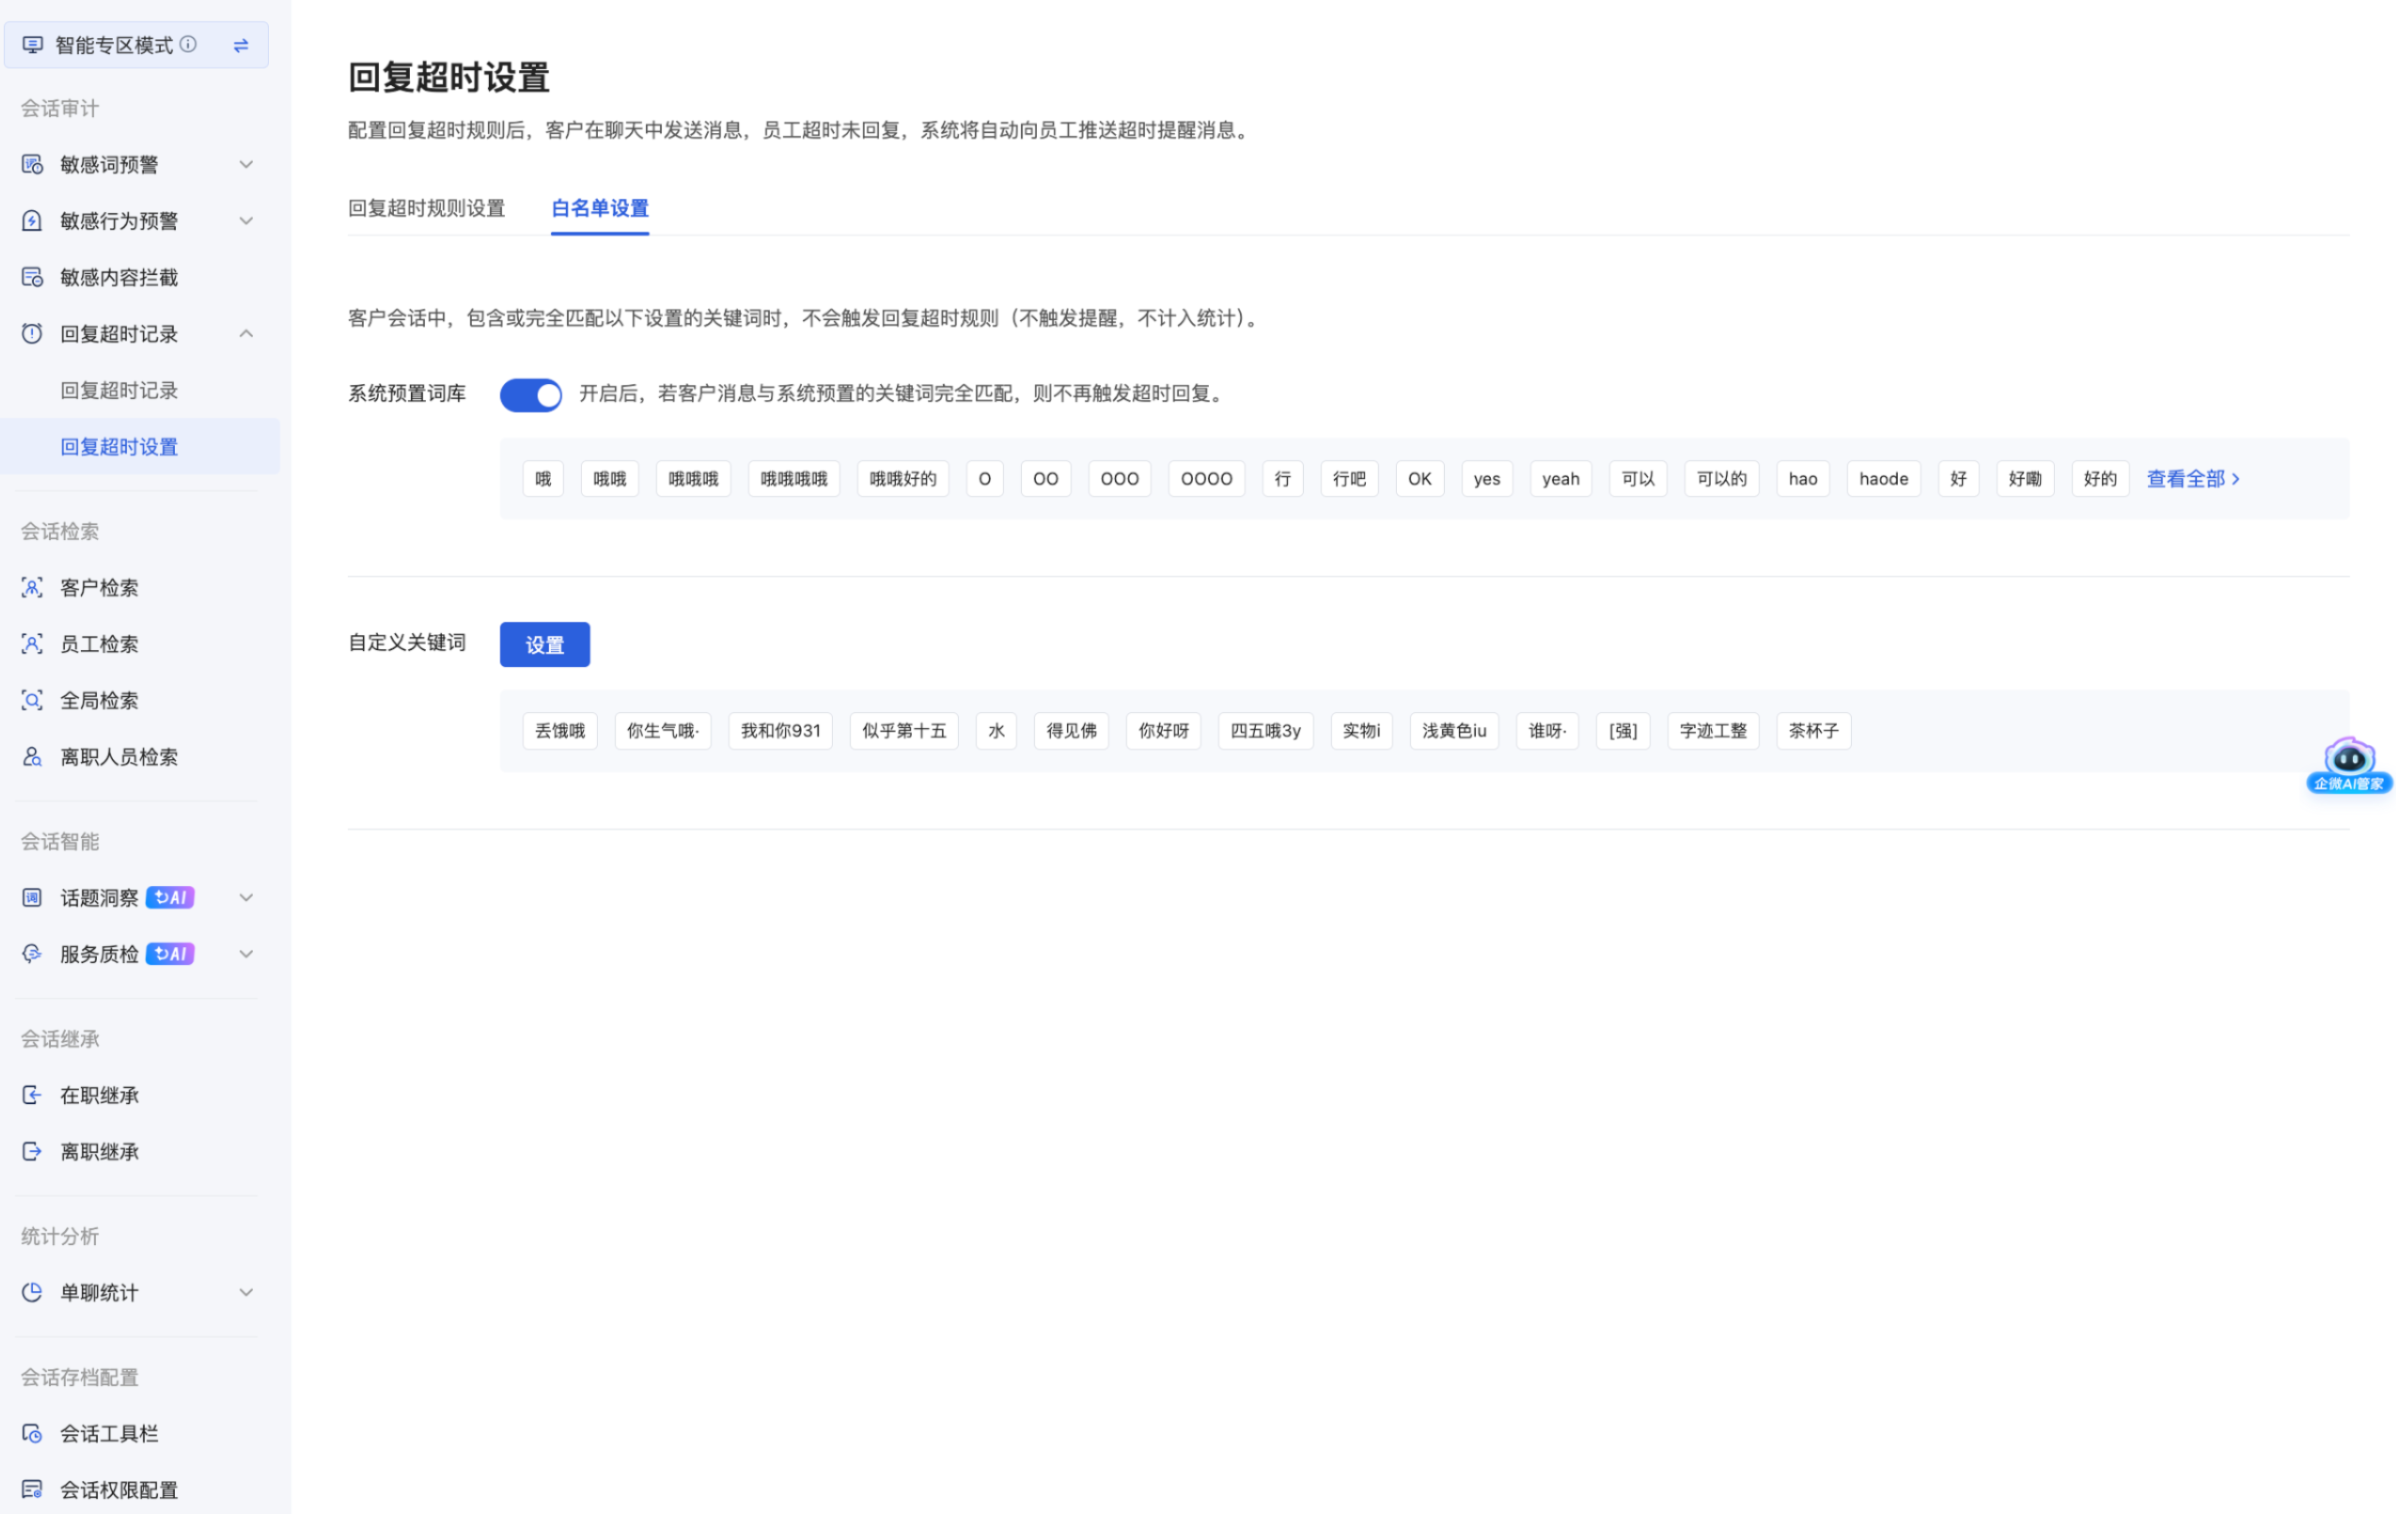The height and width of the screenshot is (1514, 2396).
Task: Click the 回复超时记录 clock icon
Action: click(x=32, y=334)
